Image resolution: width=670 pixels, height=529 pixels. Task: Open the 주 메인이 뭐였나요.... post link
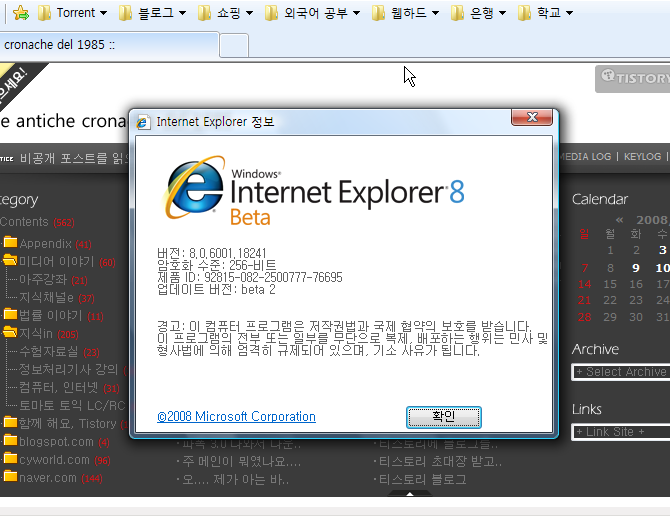(242, 461)
